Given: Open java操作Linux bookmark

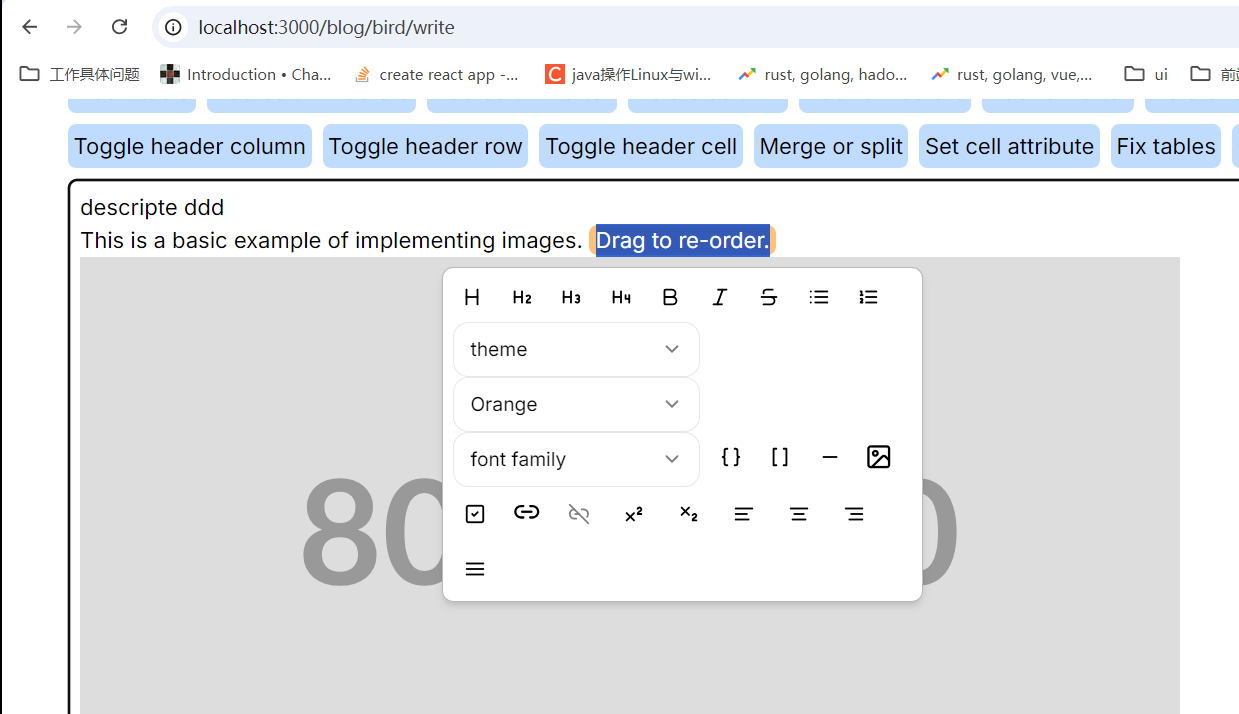Looking at the screenshot, I should [628, 74].
